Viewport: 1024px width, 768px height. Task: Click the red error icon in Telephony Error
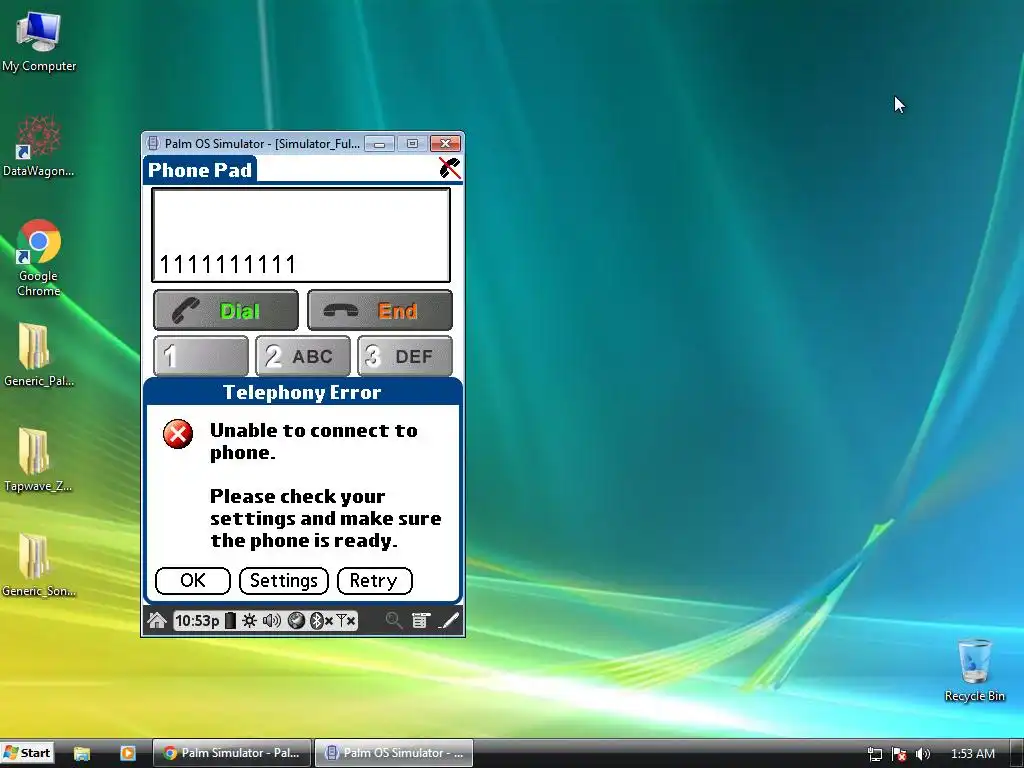coord(178,434)
